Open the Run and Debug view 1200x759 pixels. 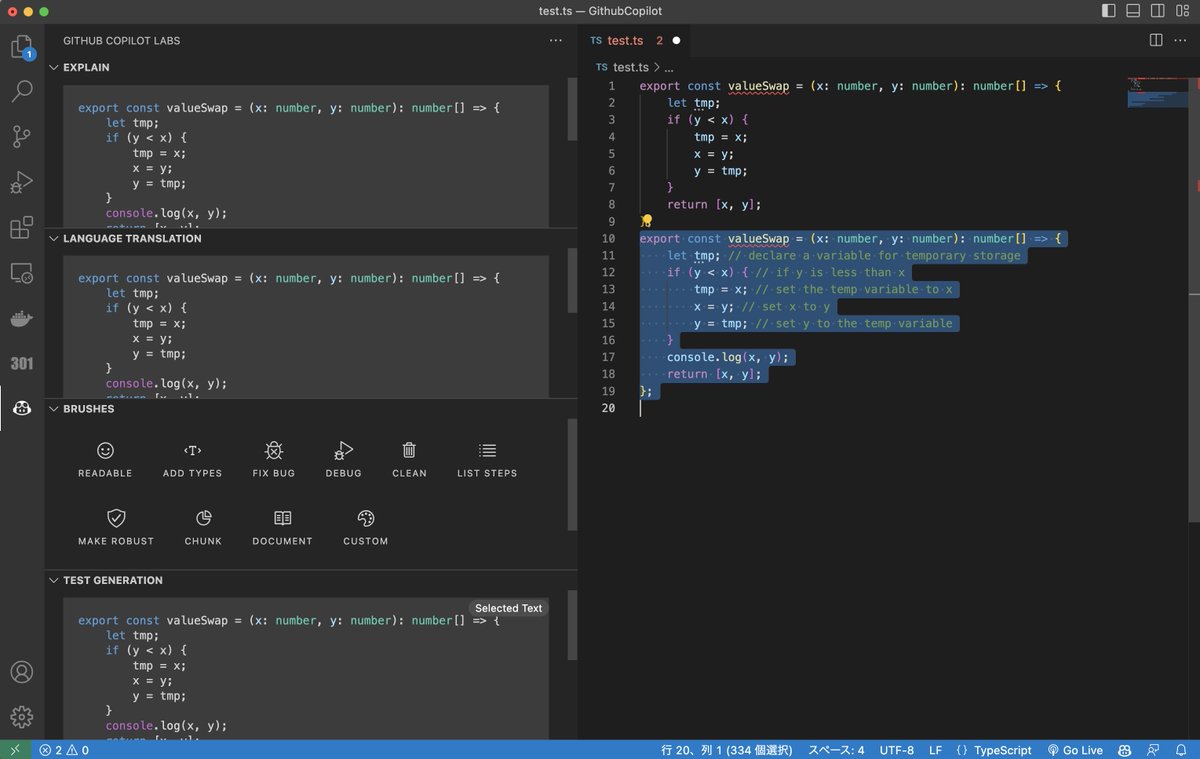[x=22, y=182]
